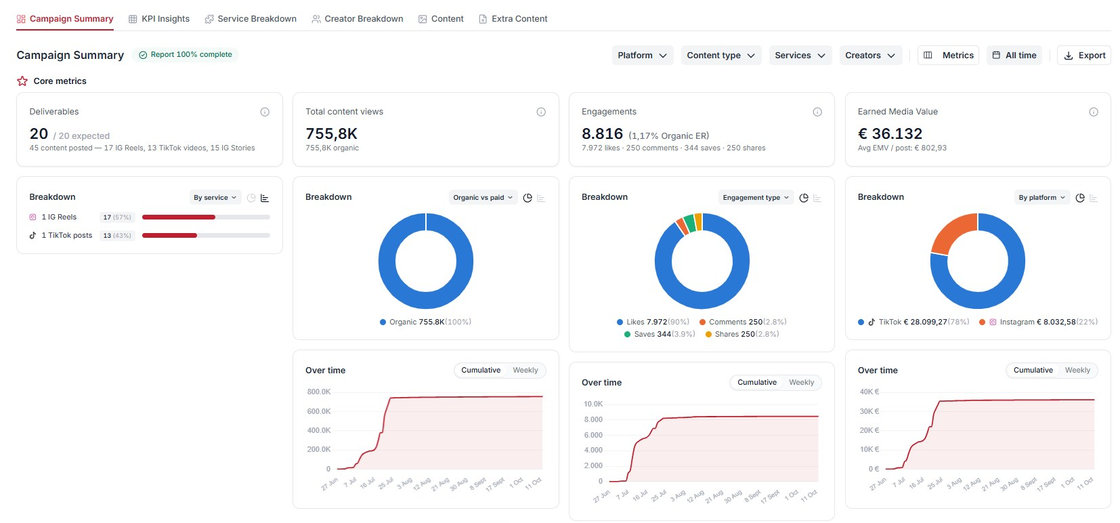Click the TikTok icon in EMV legend
The width and height of the screenshot is (1120, 523).
click(871, 322)
